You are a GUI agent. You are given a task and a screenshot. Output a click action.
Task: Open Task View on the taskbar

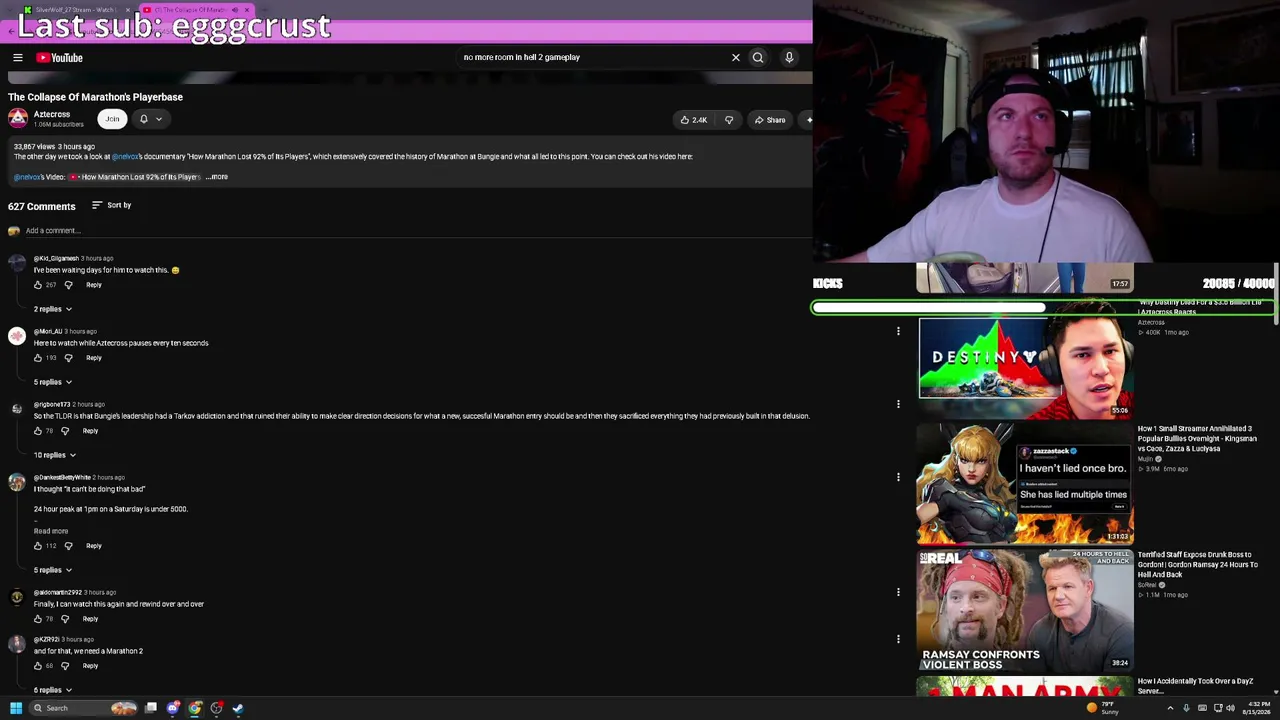(x=151, y=708)
